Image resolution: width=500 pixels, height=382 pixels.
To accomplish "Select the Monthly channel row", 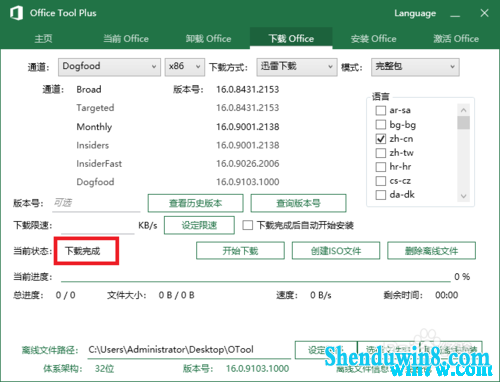I will pos(94,127).
